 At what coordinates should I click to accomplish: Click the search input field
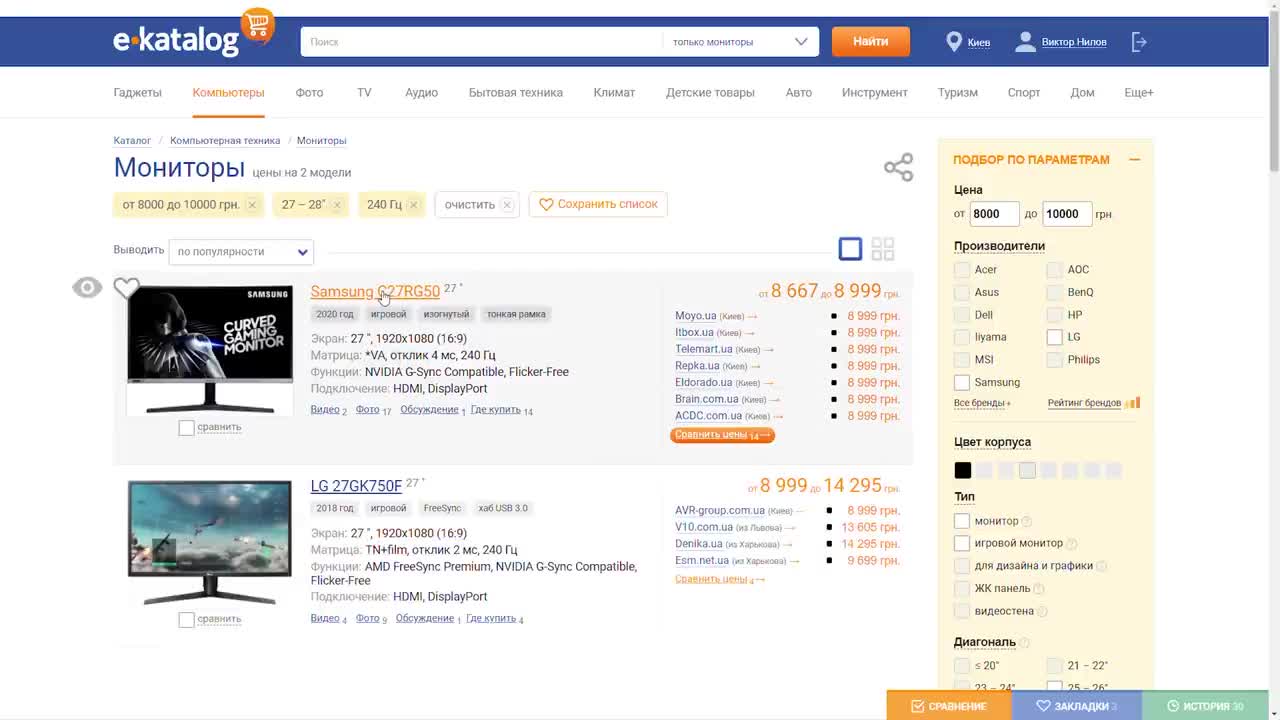[481, 42]
